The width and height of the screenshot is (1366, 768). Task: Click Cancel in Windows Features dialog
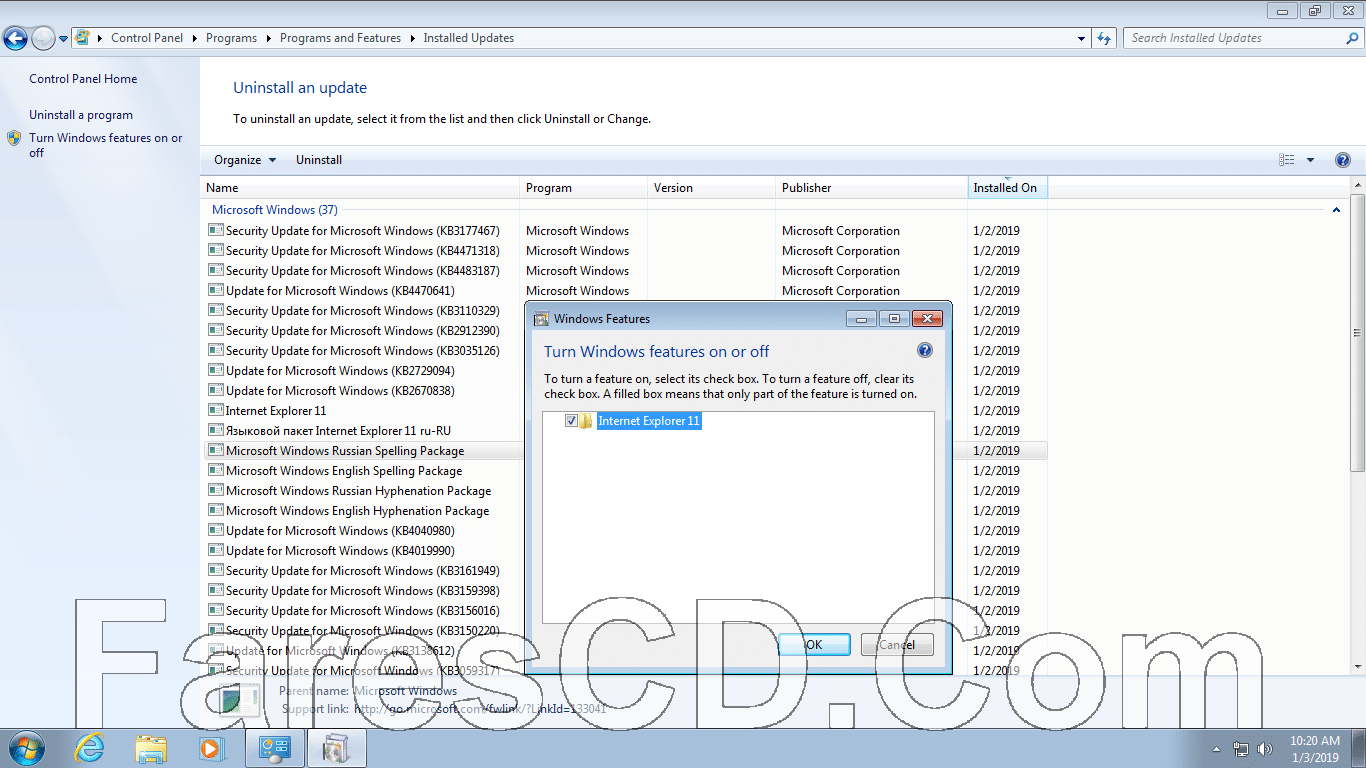[897, 645]
